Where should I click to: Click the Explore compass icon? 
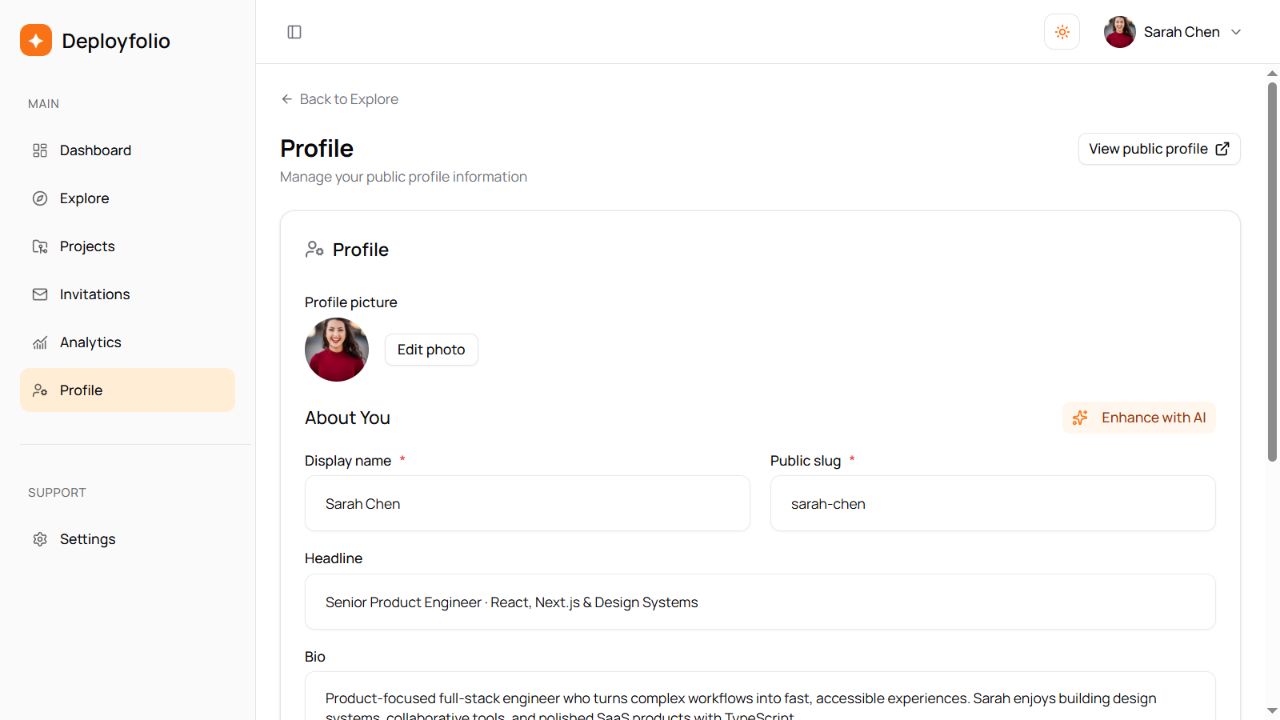point(40,198)
